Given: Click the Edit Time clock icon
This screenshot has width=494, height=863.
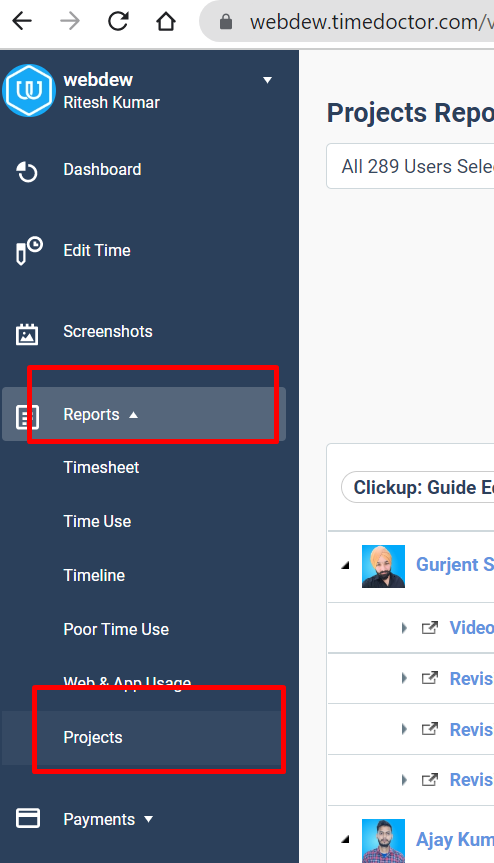Looking at the screenshot, I should click(29, 251).
